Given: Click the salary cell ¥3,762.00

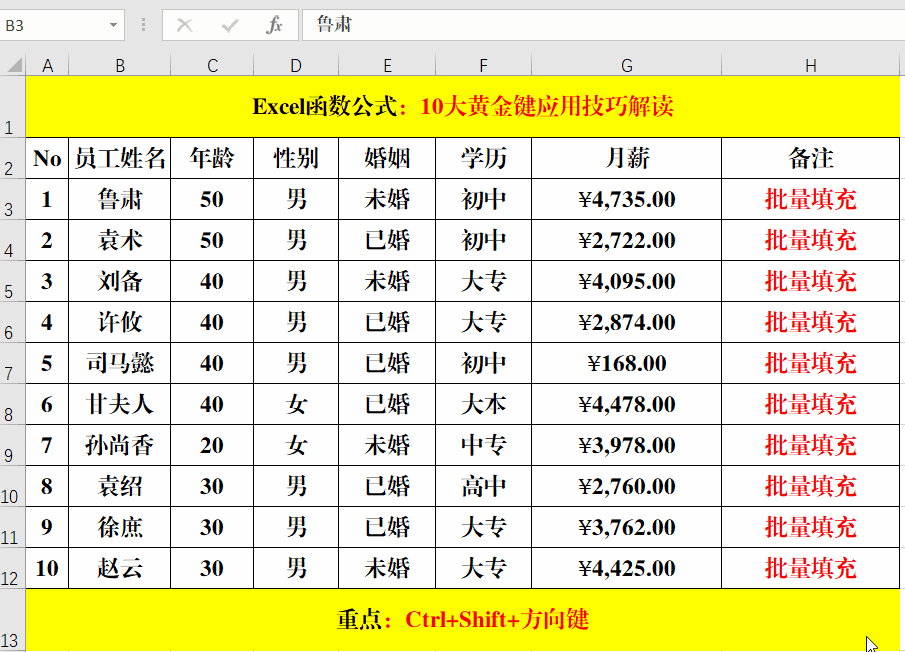Looking at the screenshot, I should 626,527.
